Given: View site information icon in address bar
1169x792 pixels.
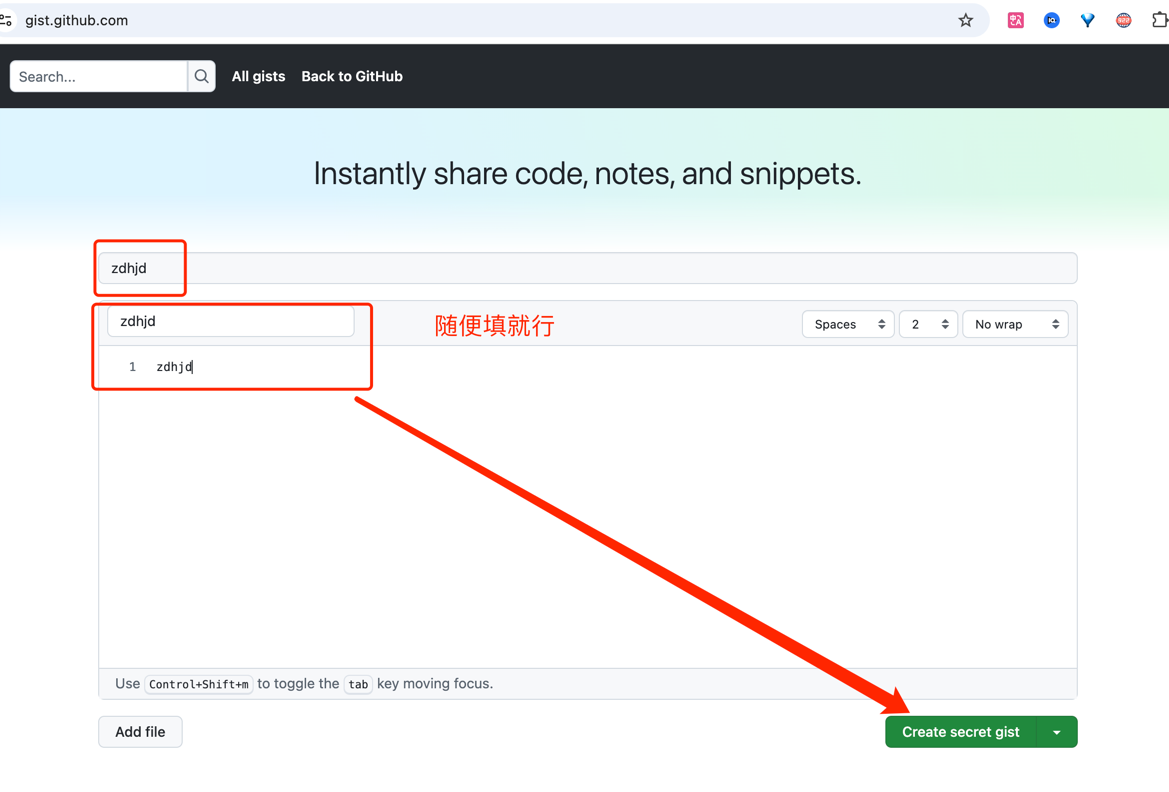Looking at the screenshot, I should [x=6, y=20].
